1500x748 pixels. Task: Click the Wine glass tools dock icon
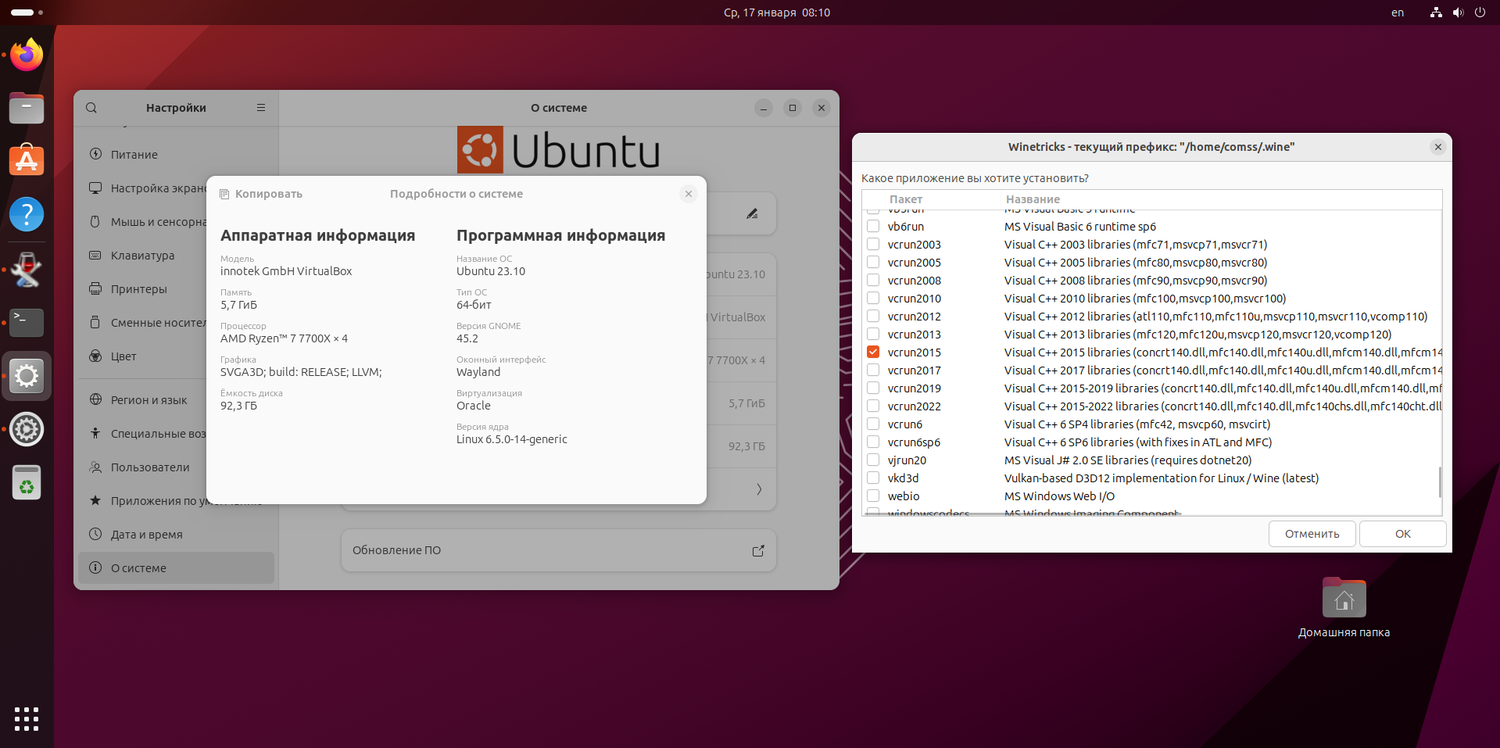click(x=27, y=268)
